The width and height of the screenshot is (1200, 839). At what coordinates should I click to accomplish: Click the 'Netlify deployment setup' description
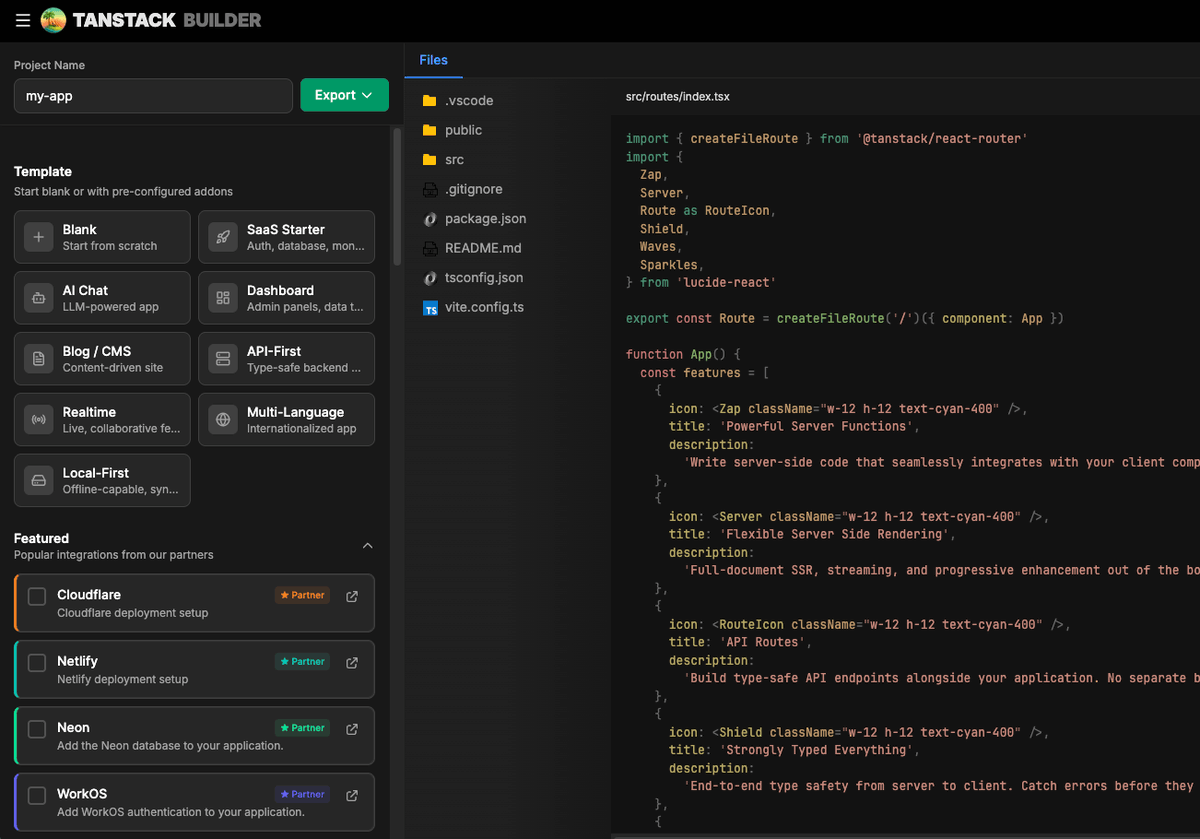123,679
